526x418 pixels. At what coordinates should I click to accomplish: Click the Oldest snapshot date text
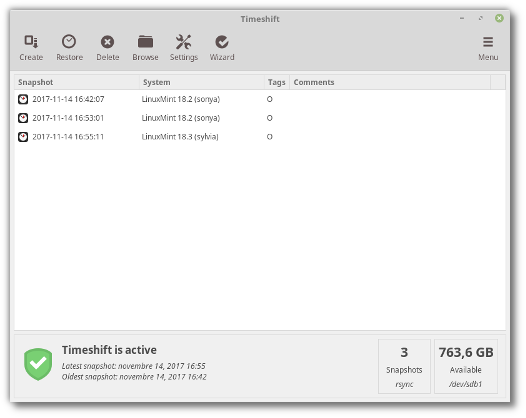pos(134,377)
